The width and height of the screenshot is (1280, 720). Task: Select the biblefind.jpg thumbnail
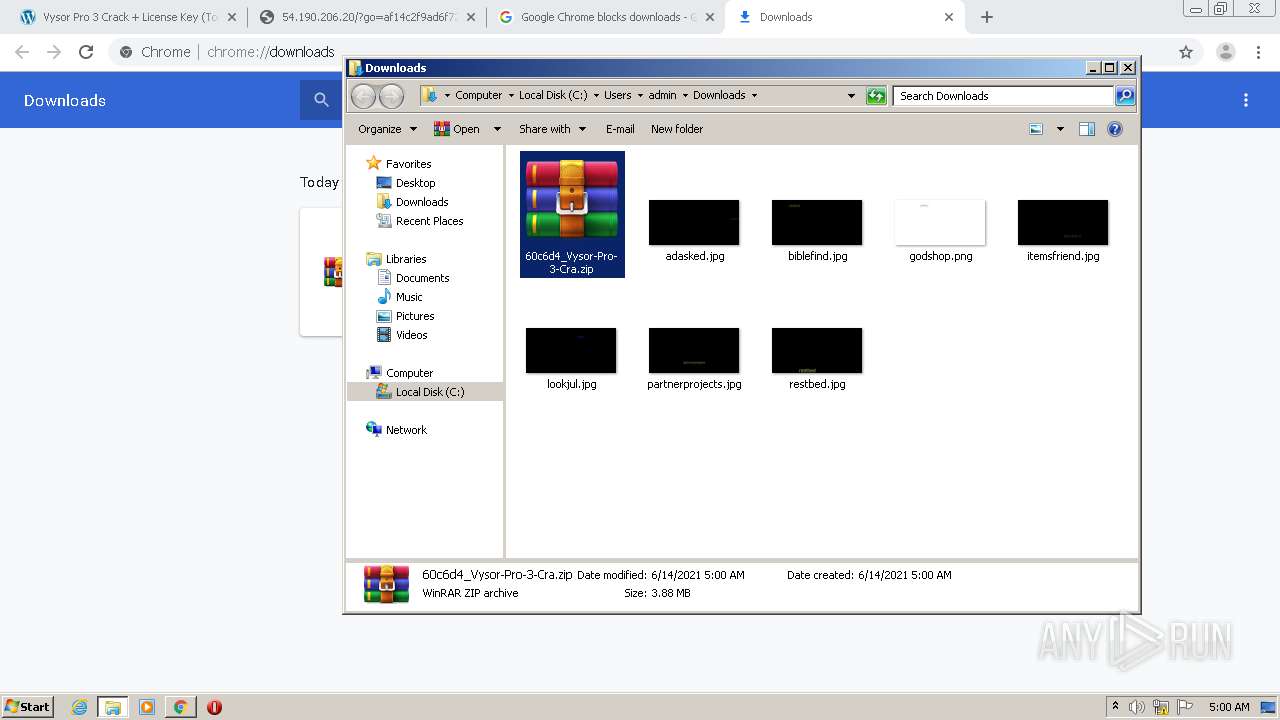point(817,222)
